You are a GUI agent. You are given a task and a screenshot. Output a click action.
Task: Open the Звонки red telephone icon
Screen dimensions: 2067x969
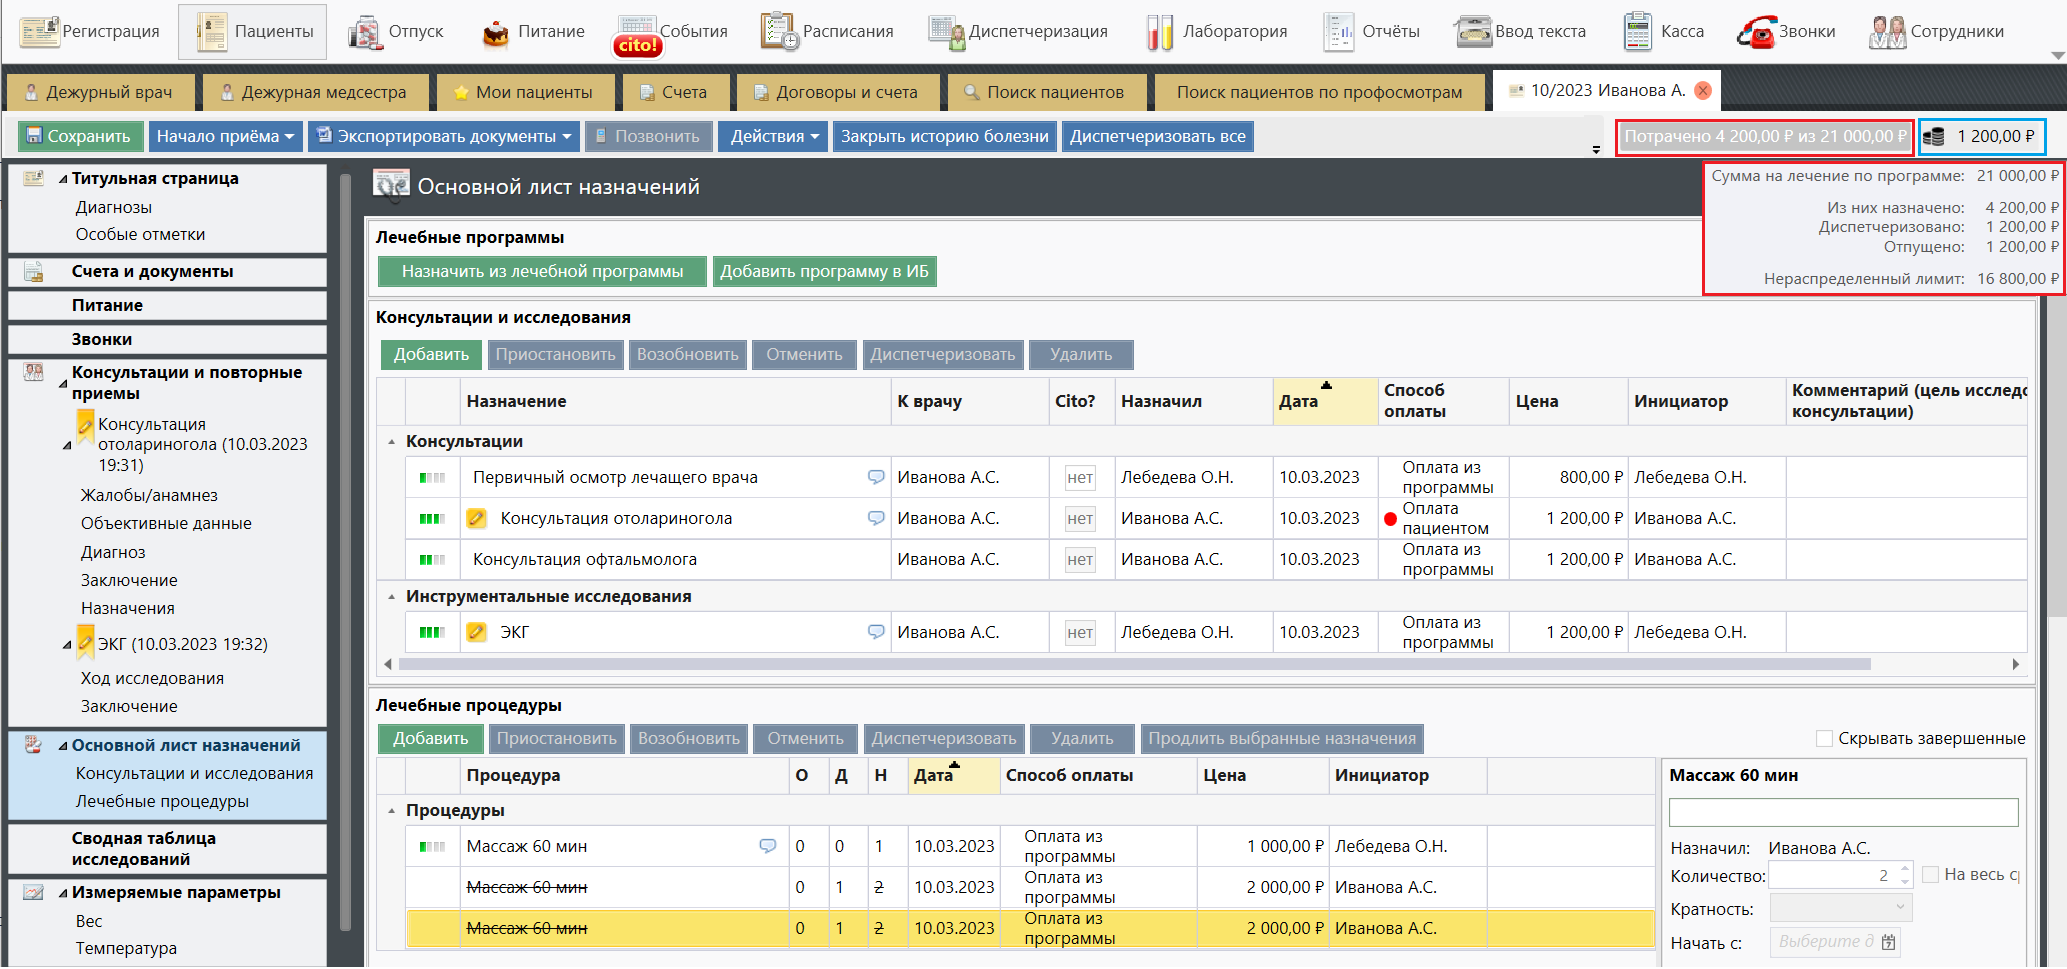(1756, 32)
